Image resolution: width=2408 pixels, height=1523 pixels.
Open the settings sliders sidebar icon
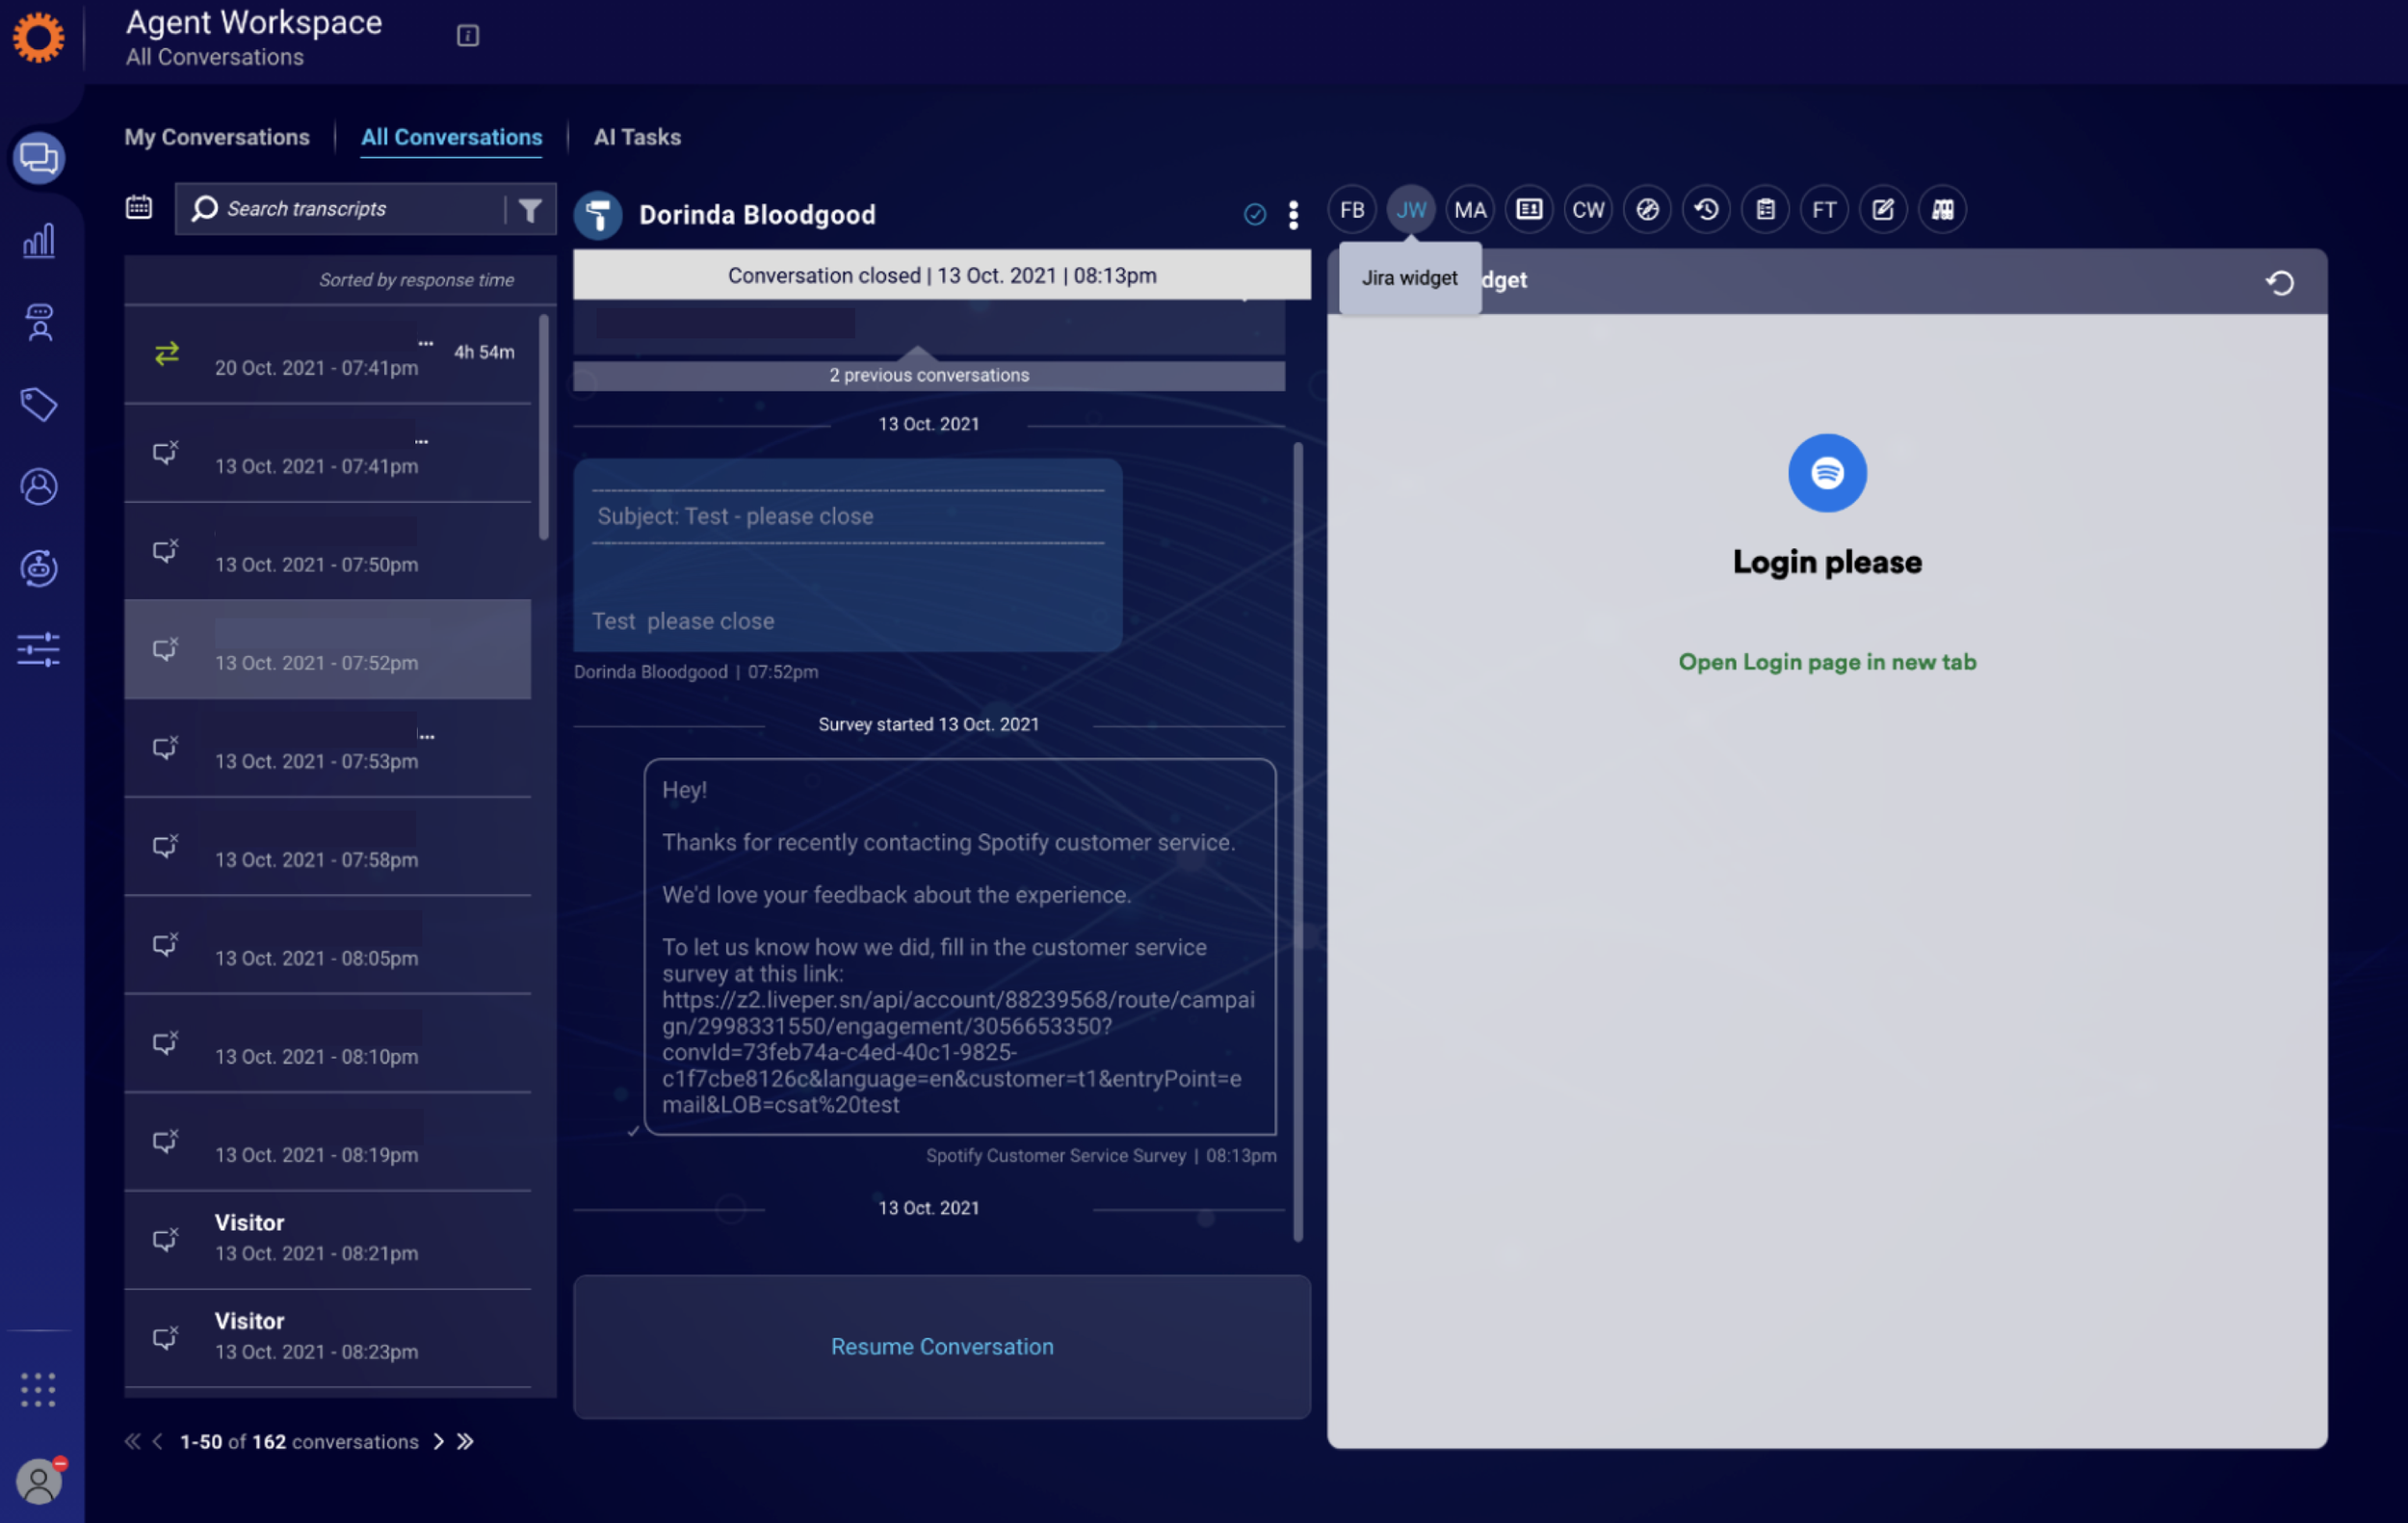pyautogui.click(x=39, y=650)
